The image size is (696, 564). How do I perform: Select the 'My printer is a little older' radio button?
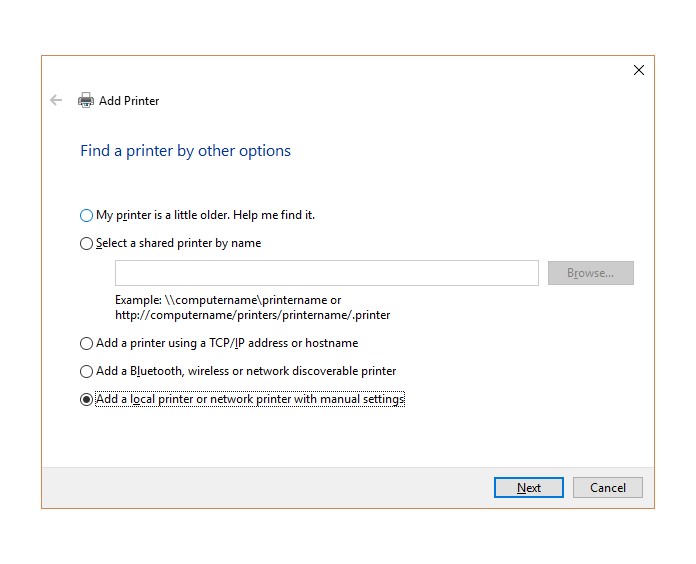86,215
